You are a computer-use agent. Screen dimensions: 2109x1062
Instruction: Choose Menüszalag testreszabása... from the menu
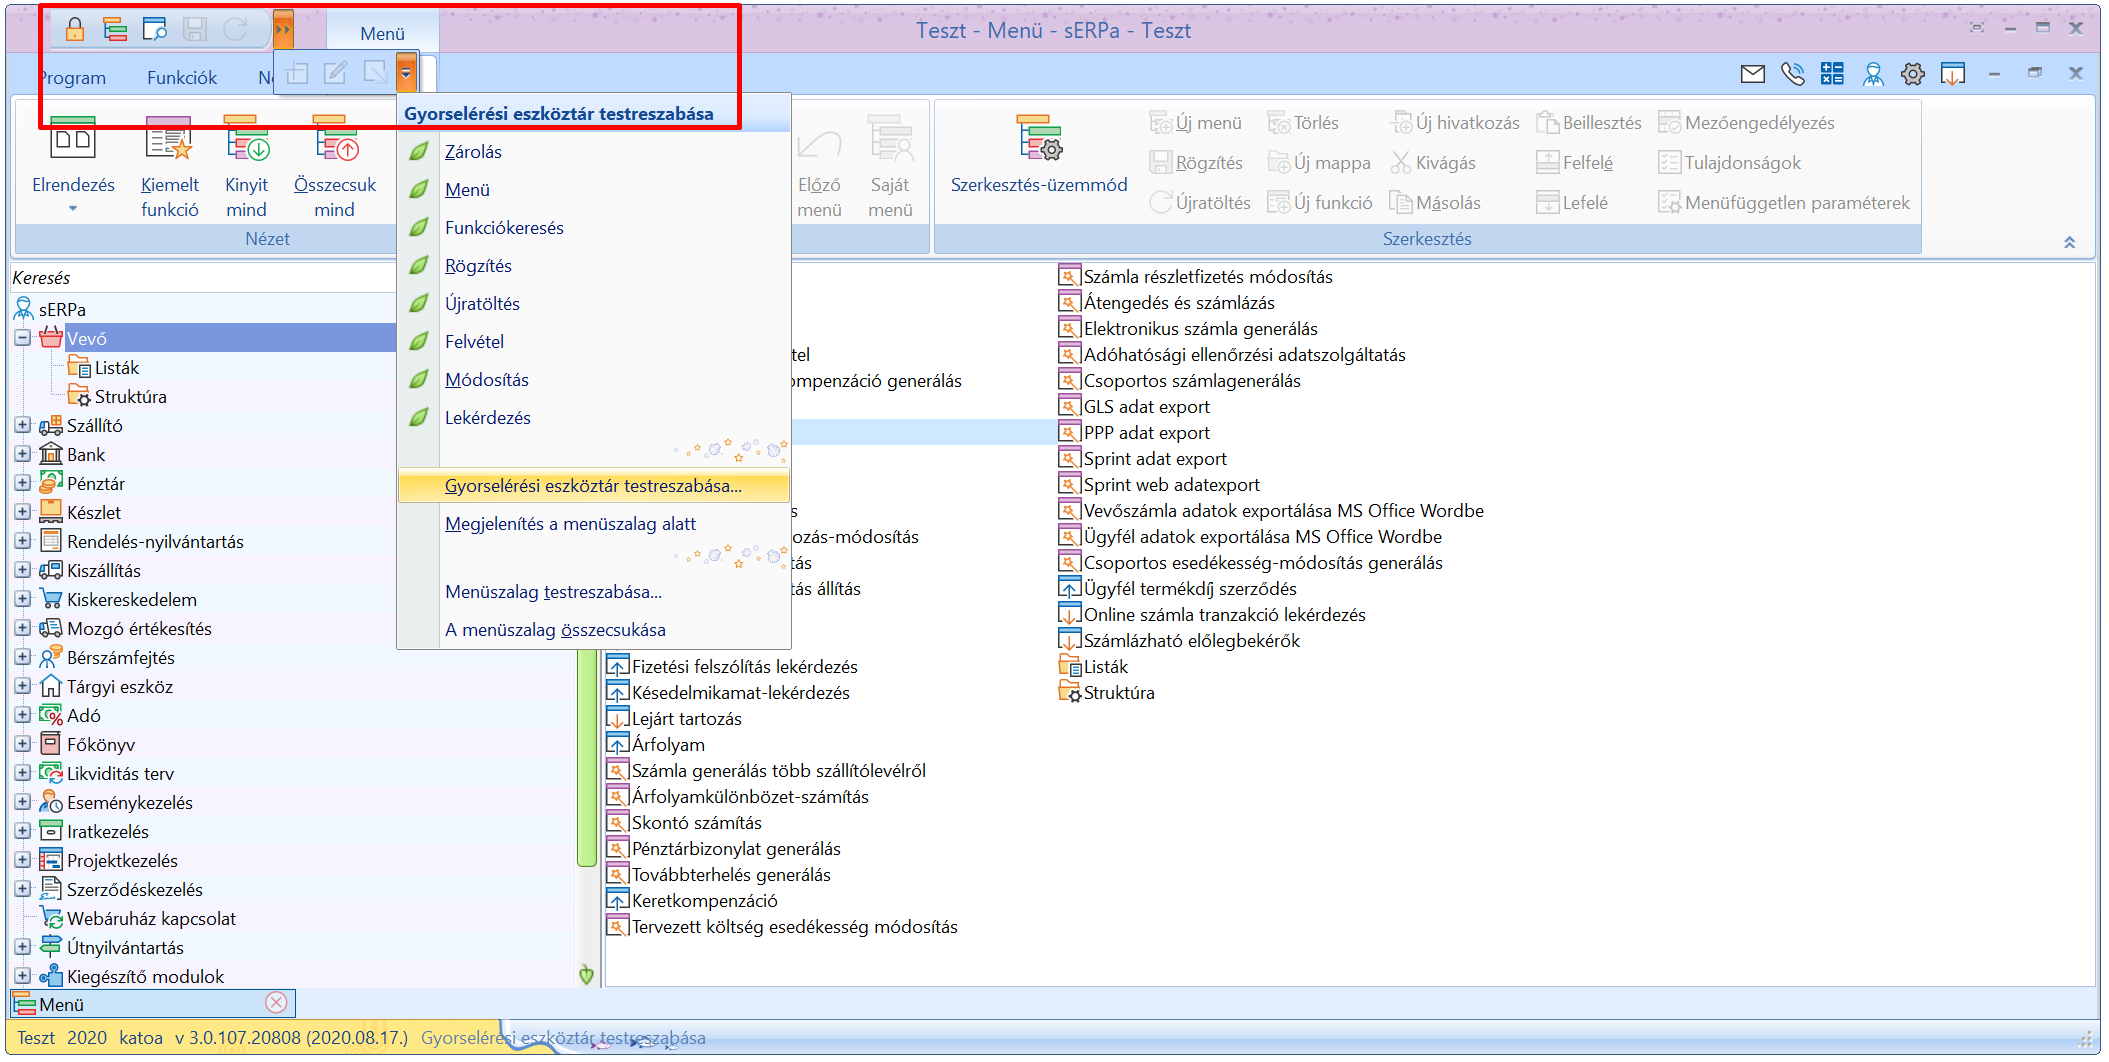pyautogui.click(x=594, y=592)
